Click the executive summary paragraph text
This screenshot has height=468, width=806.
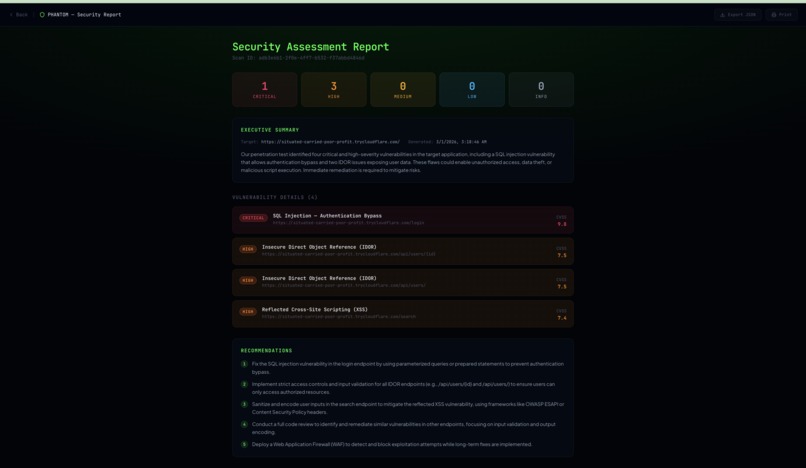coord(398,162)
